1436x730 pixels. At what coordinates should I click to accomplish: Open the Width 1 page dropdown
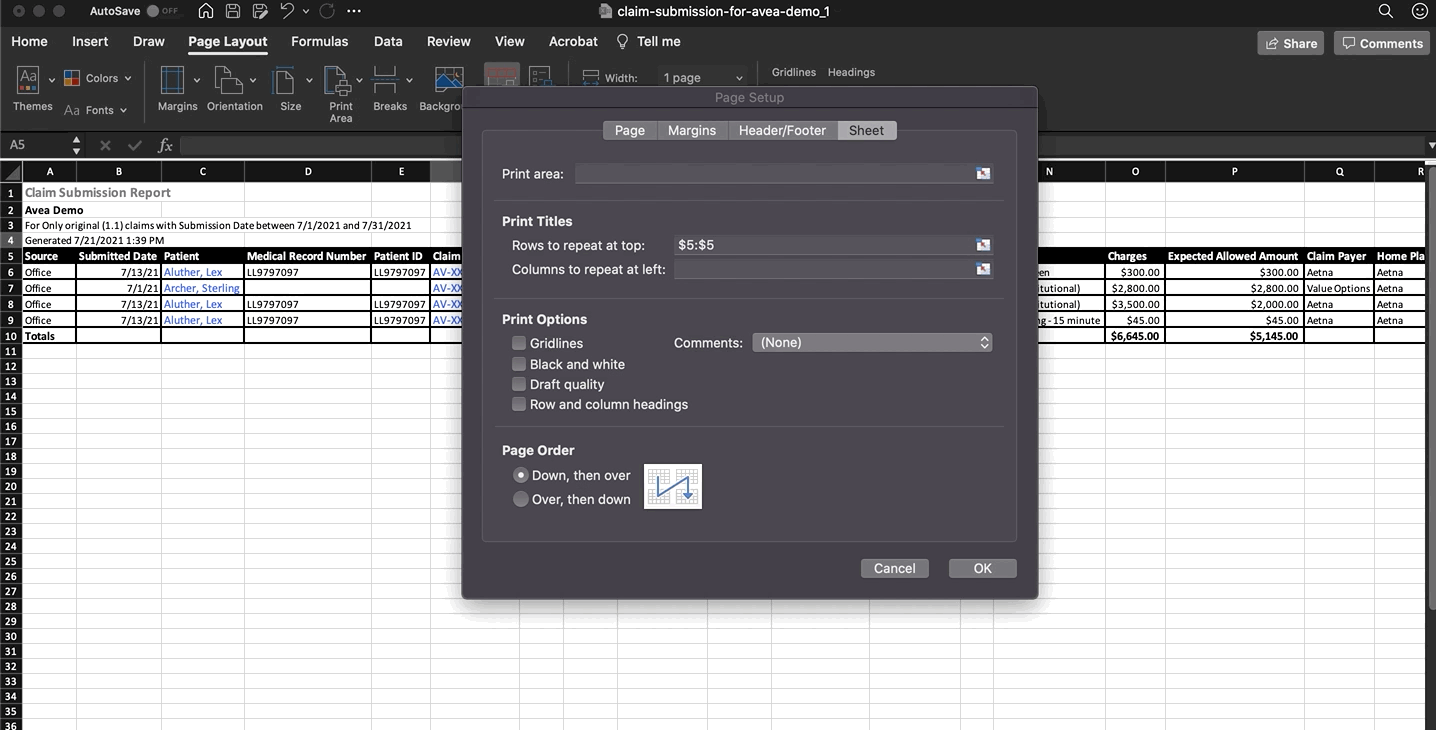pos(703,78)
